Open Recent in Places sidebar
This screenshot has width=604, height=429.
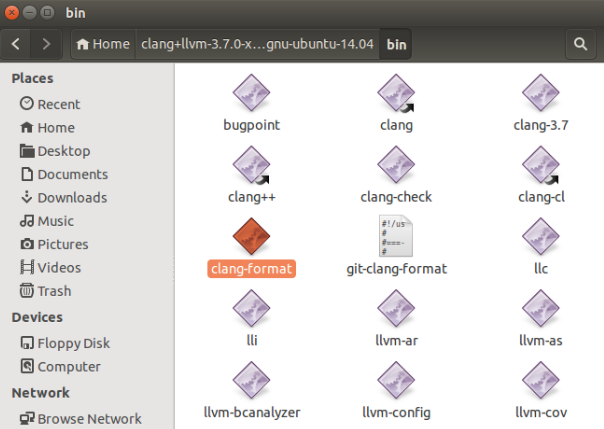(58, 104)
